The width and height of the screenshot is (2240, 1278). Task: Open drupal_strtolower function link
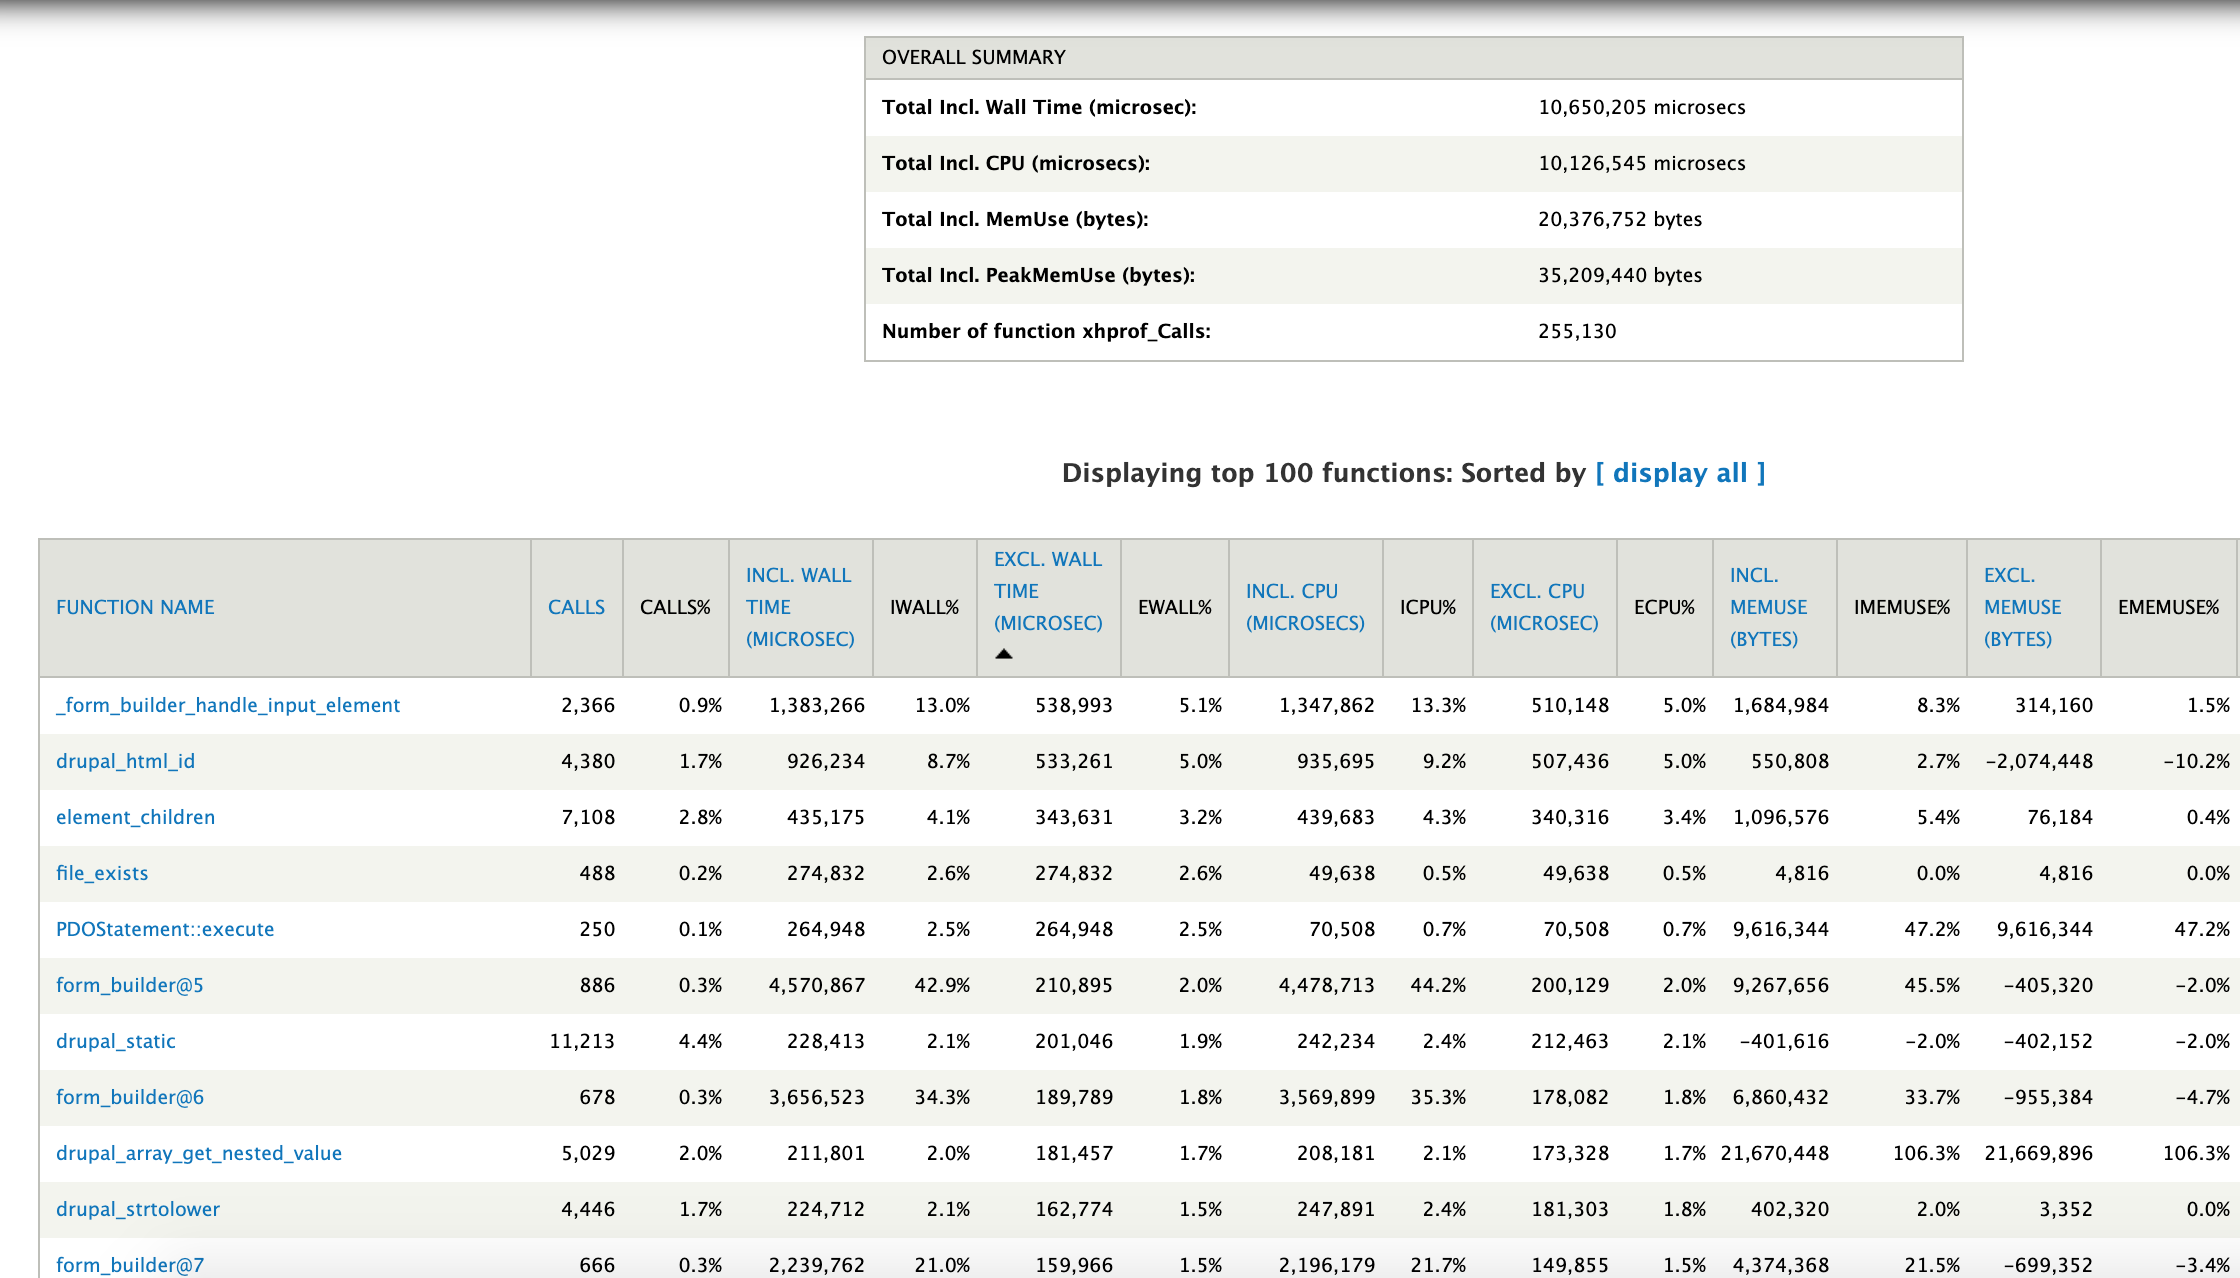coord(138,1209)
